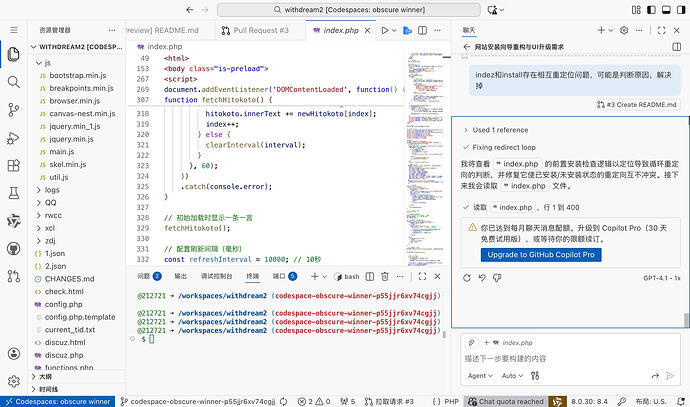Toggle the chat session side panel

(x=677, y=47)
